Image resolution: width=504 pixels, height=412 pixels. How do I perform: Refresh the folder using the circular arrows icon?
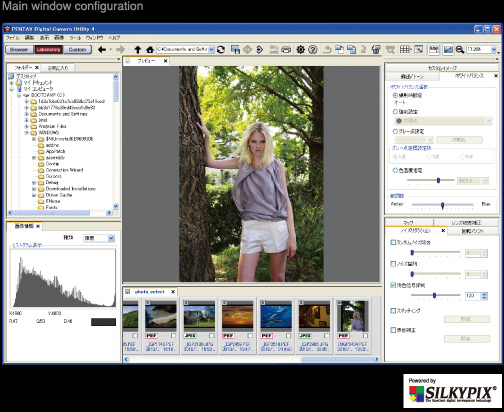221,50
